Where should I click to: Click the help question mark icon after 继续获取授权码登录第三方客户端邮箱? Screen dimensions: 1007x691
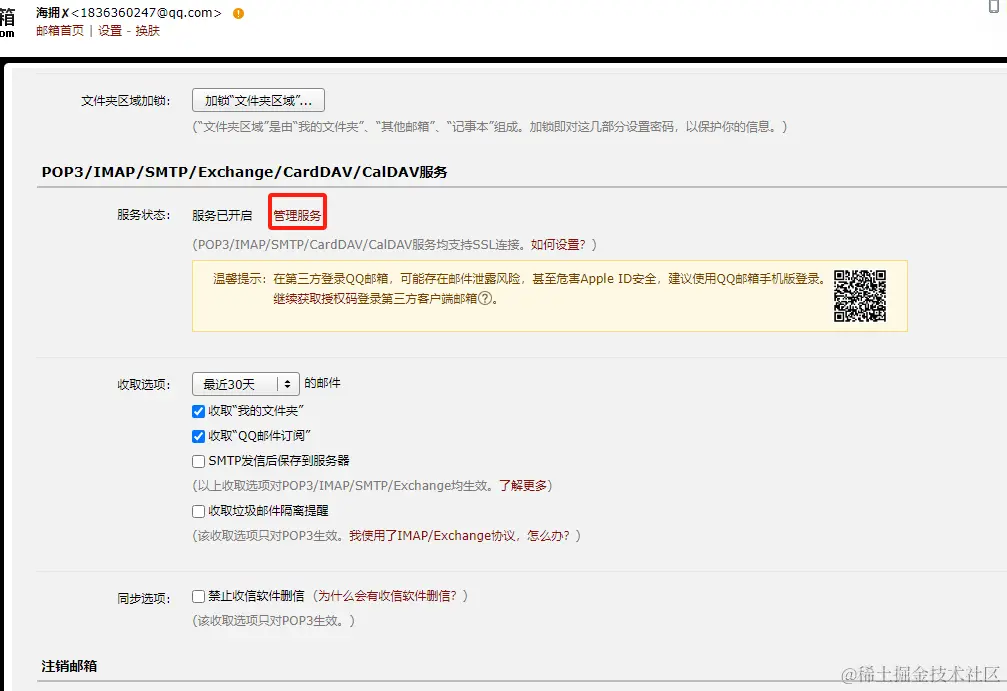click(x=486, y=298)
